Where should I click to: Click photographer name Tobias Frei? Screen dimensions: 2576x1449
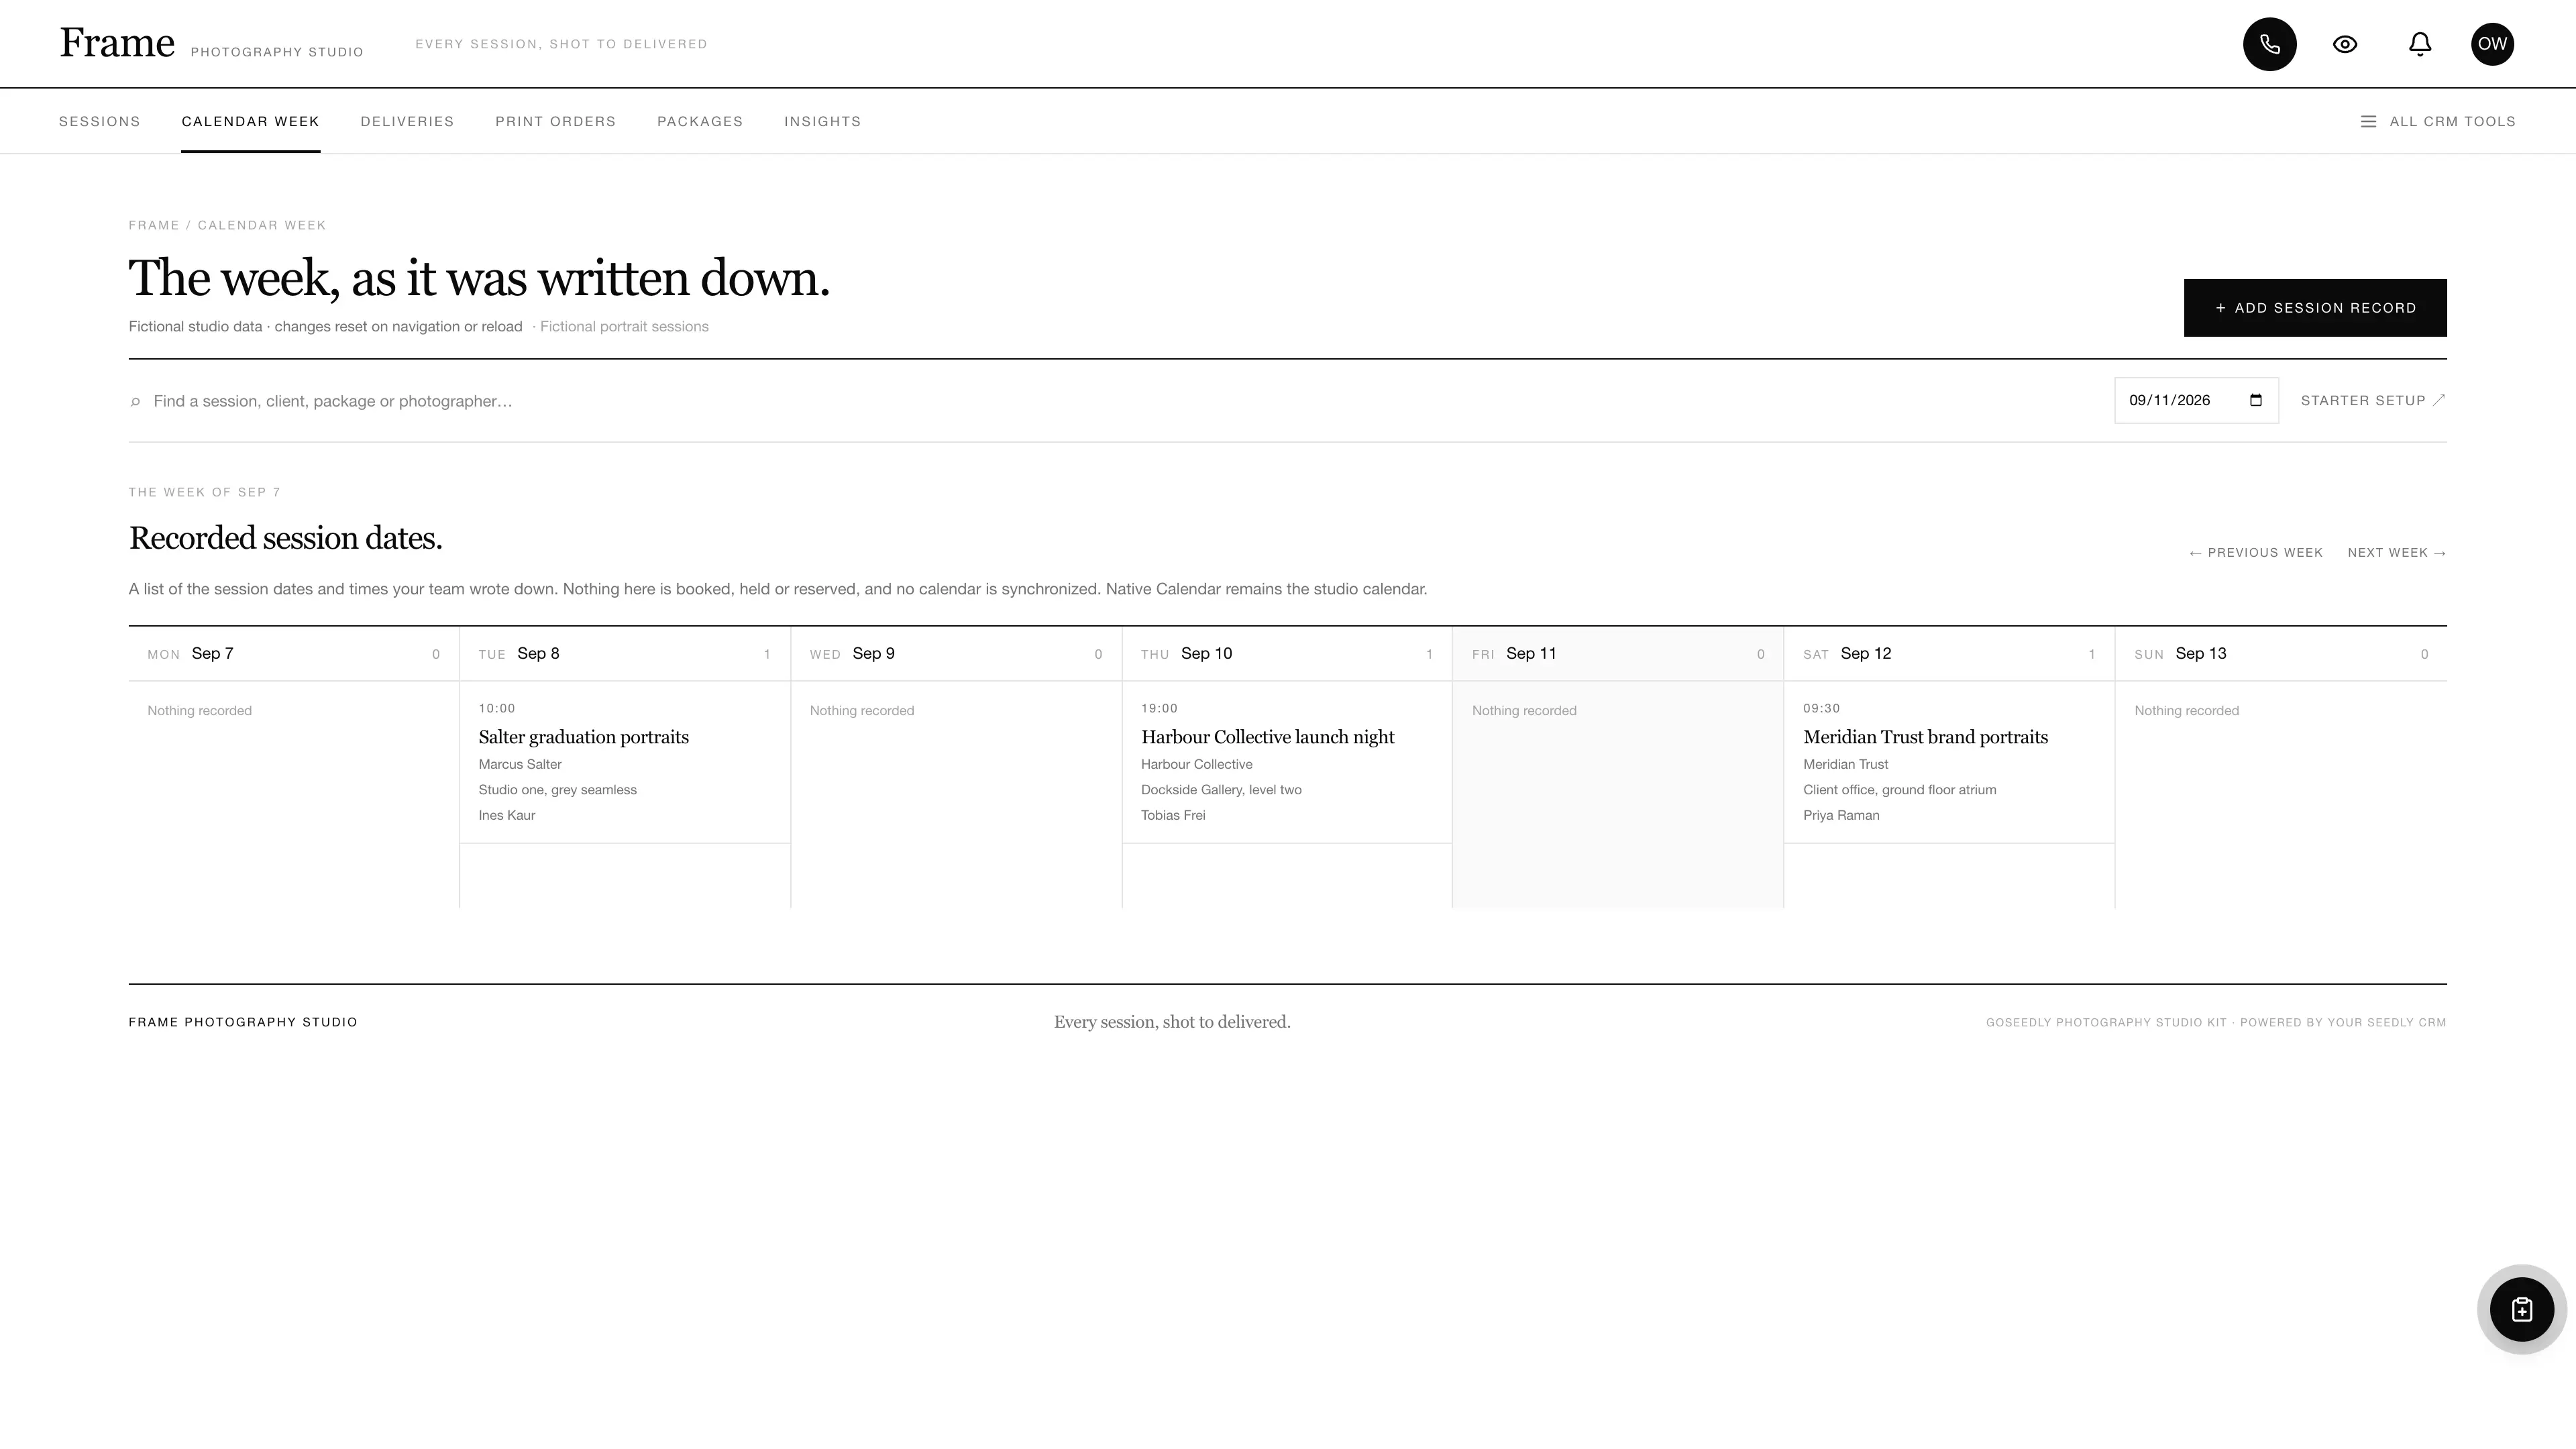point(1173,815)
